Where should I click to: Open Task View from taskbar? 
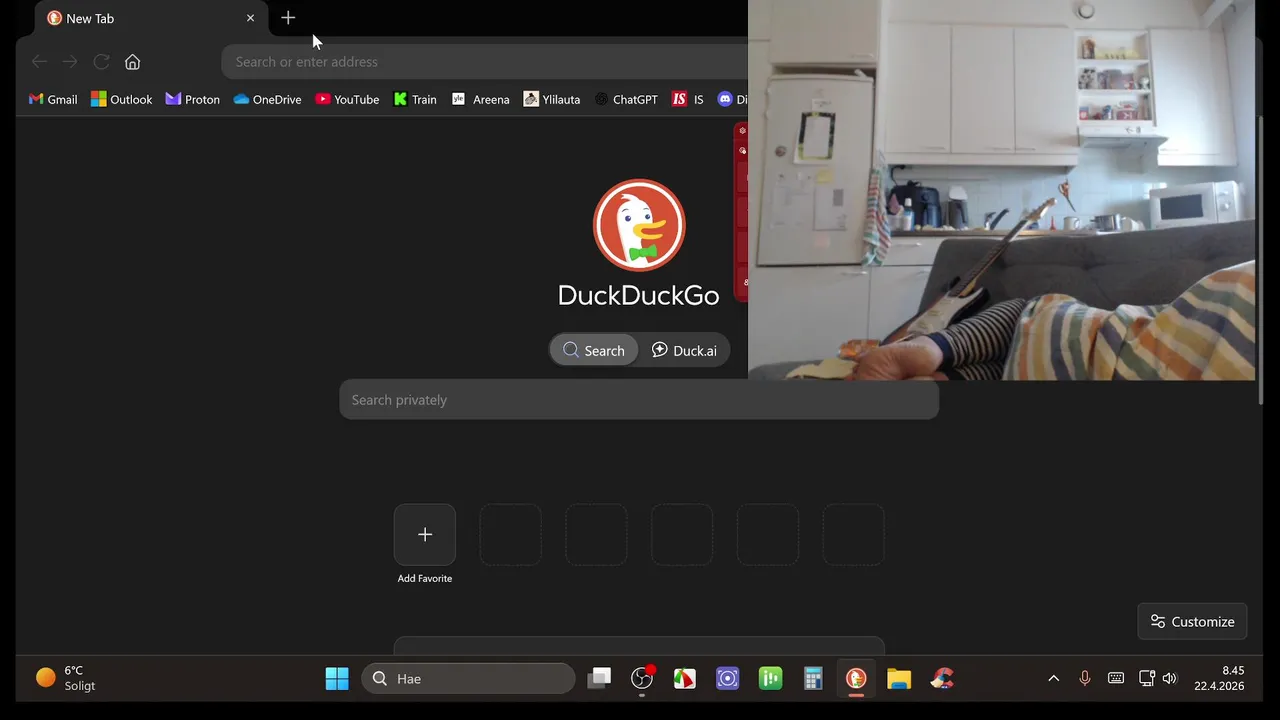point(599,679)
